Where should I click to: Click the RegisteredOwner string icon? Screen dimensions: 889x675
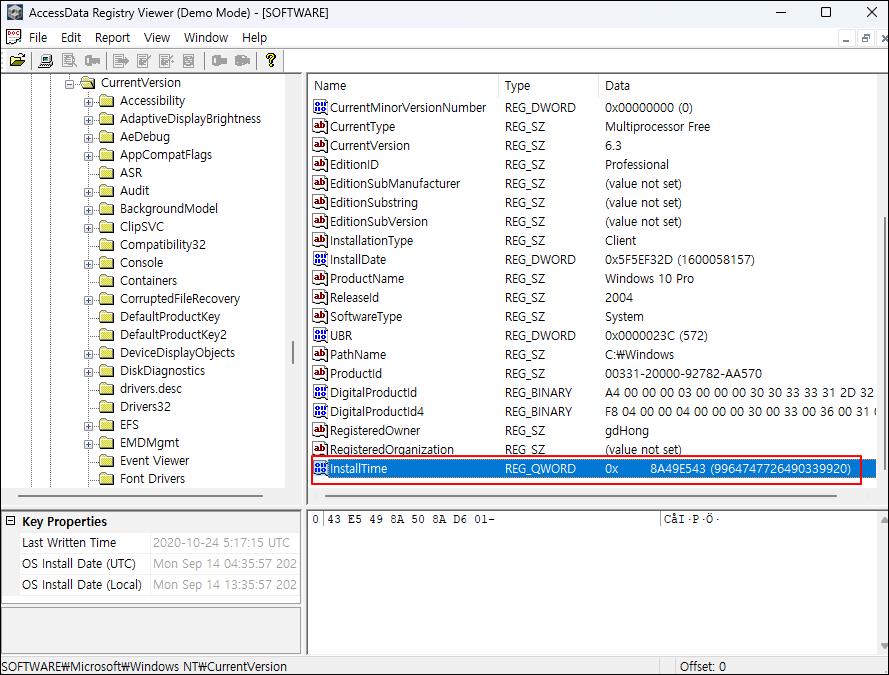320,430
